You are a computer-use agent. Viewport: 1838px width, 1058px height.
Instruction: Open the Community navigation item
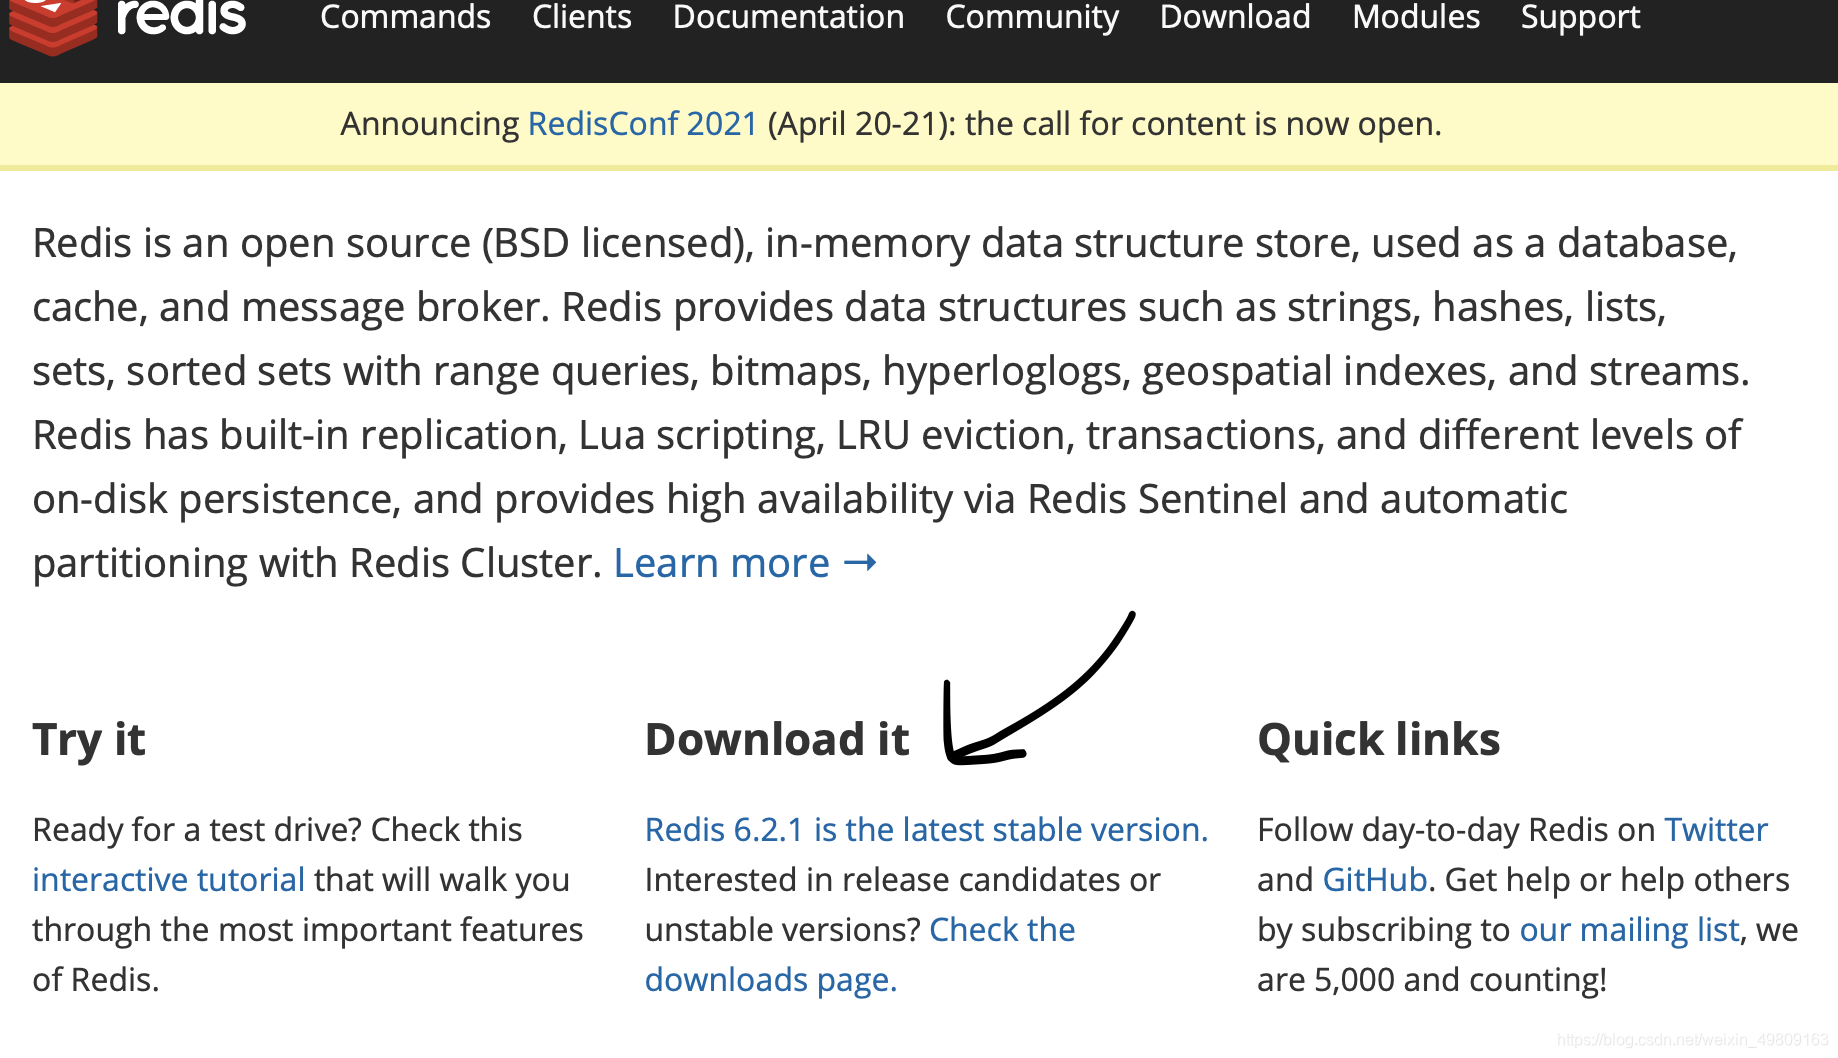pos(1032,17)
